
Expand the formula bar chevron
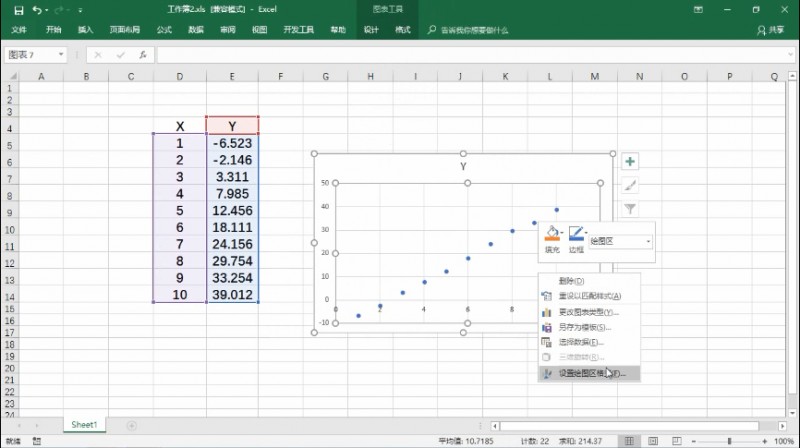click(x=790, y=55)
